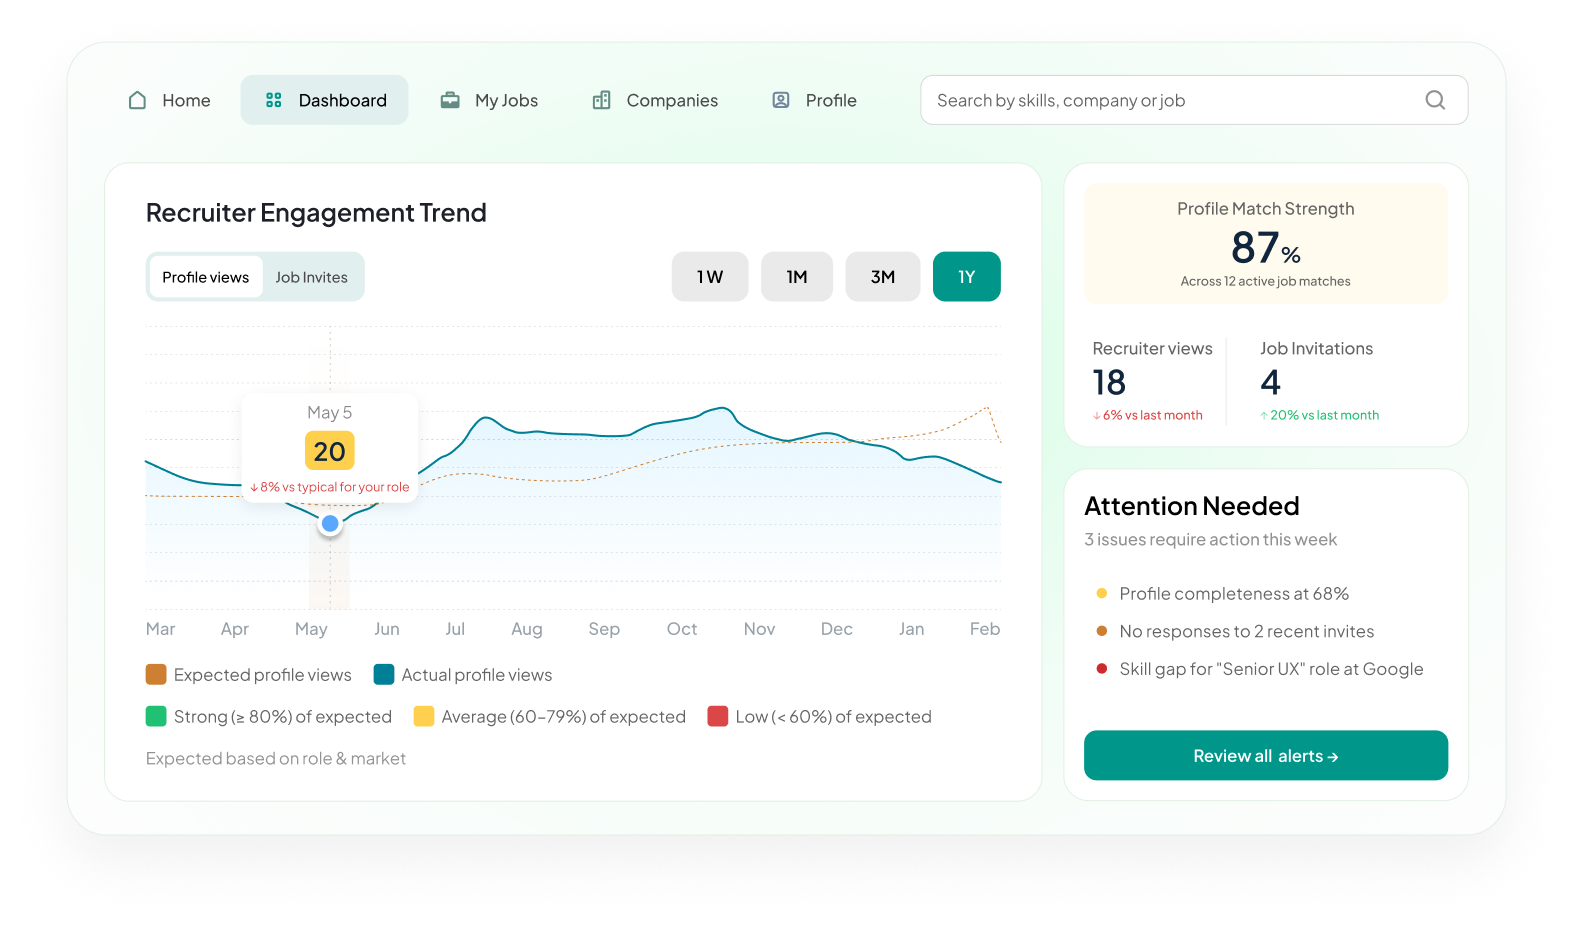Click the Dashboard grid icon
This screenshot has width=1574, height=928.
[274, 100]
